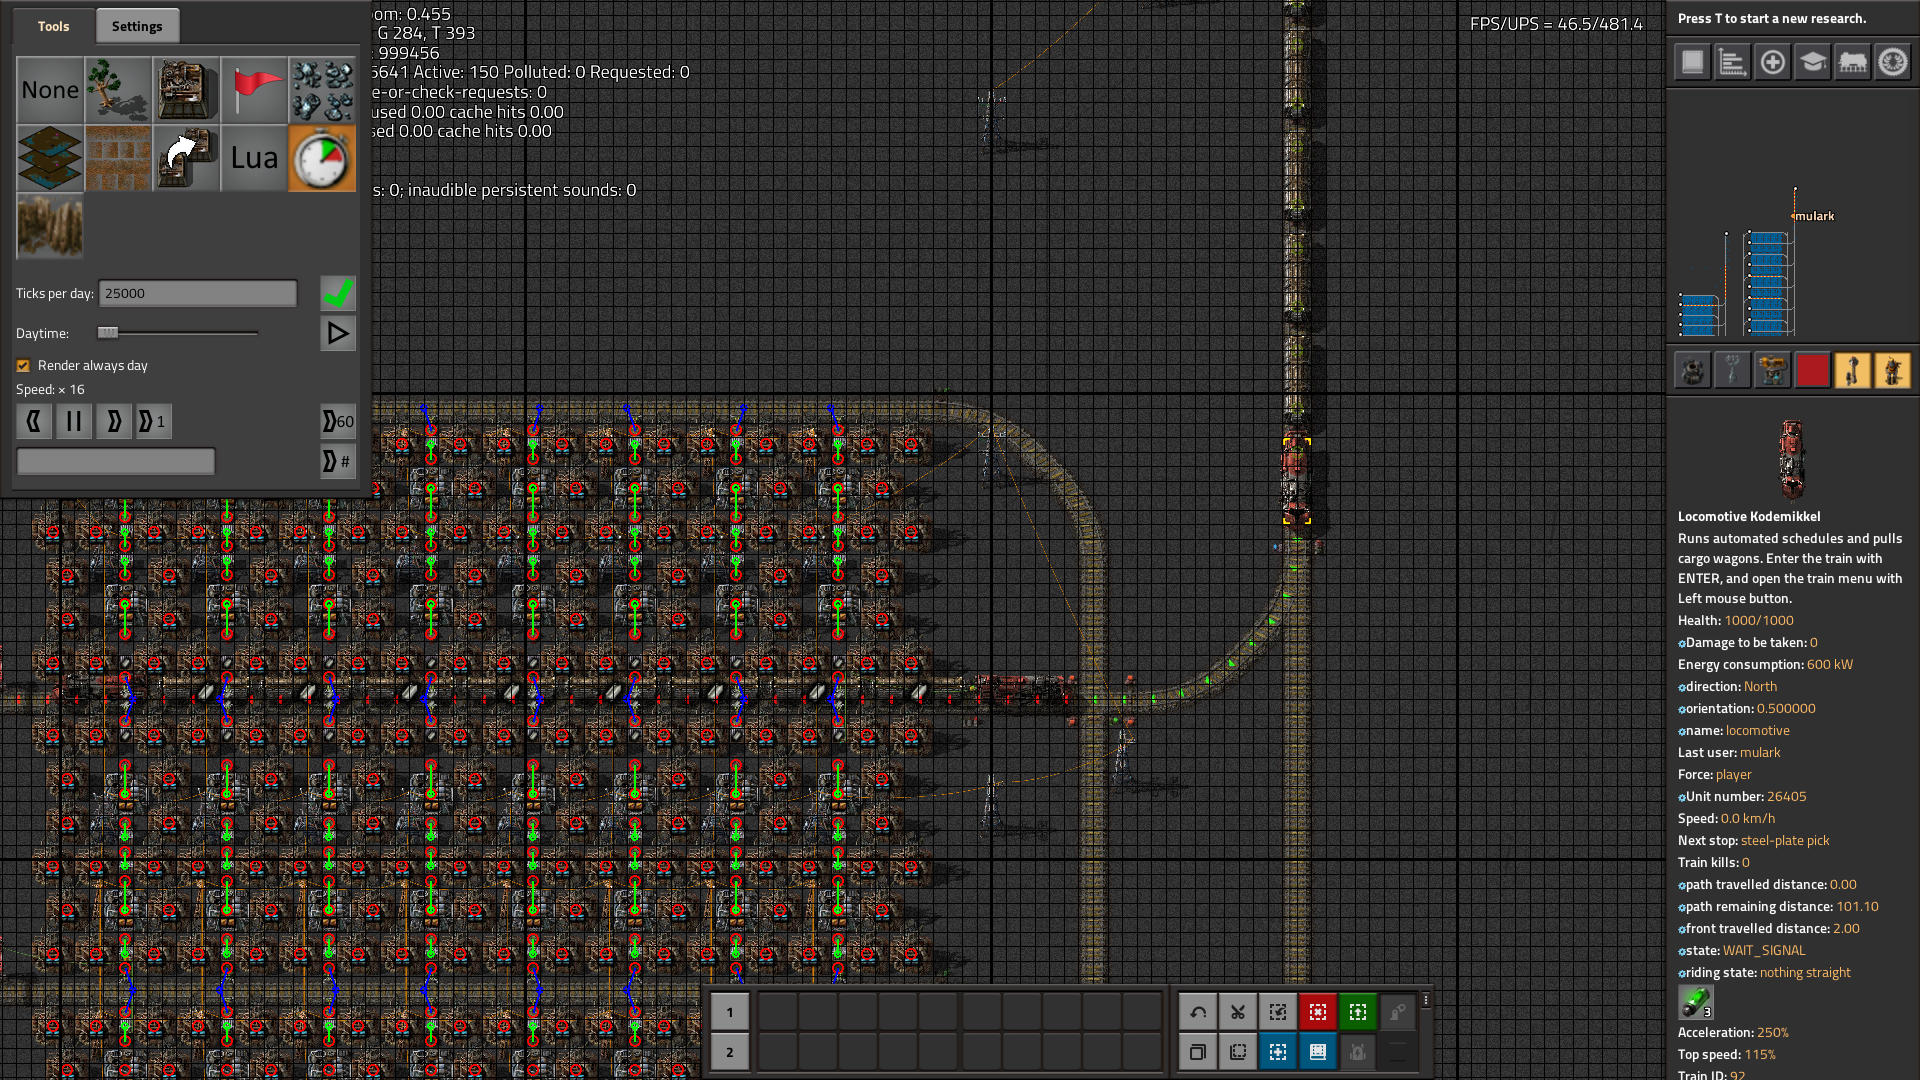Select the red deconstruction planner shortcut
Viewport: 1920px width, 1080px height.
pos(1318,1012)
